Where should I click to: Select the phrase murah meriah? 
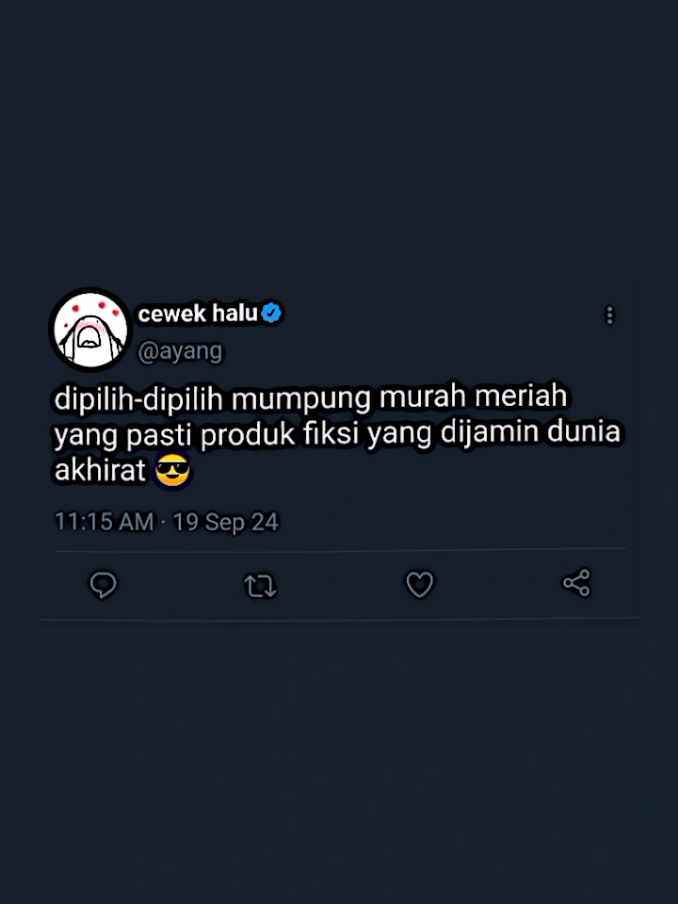(x=473, y=397)
